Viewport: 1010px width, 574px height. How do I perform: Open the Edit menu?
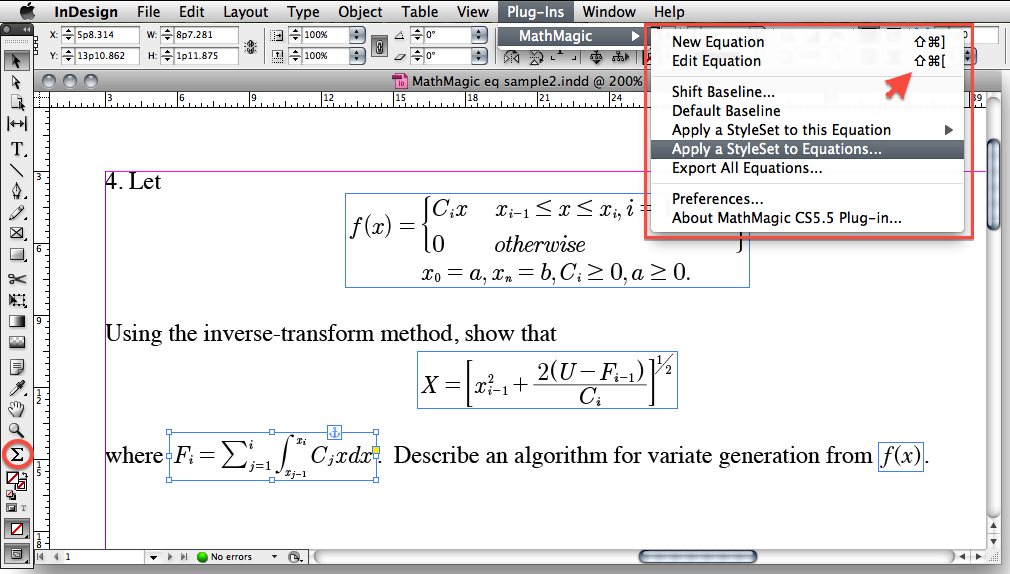coord(191,12)
